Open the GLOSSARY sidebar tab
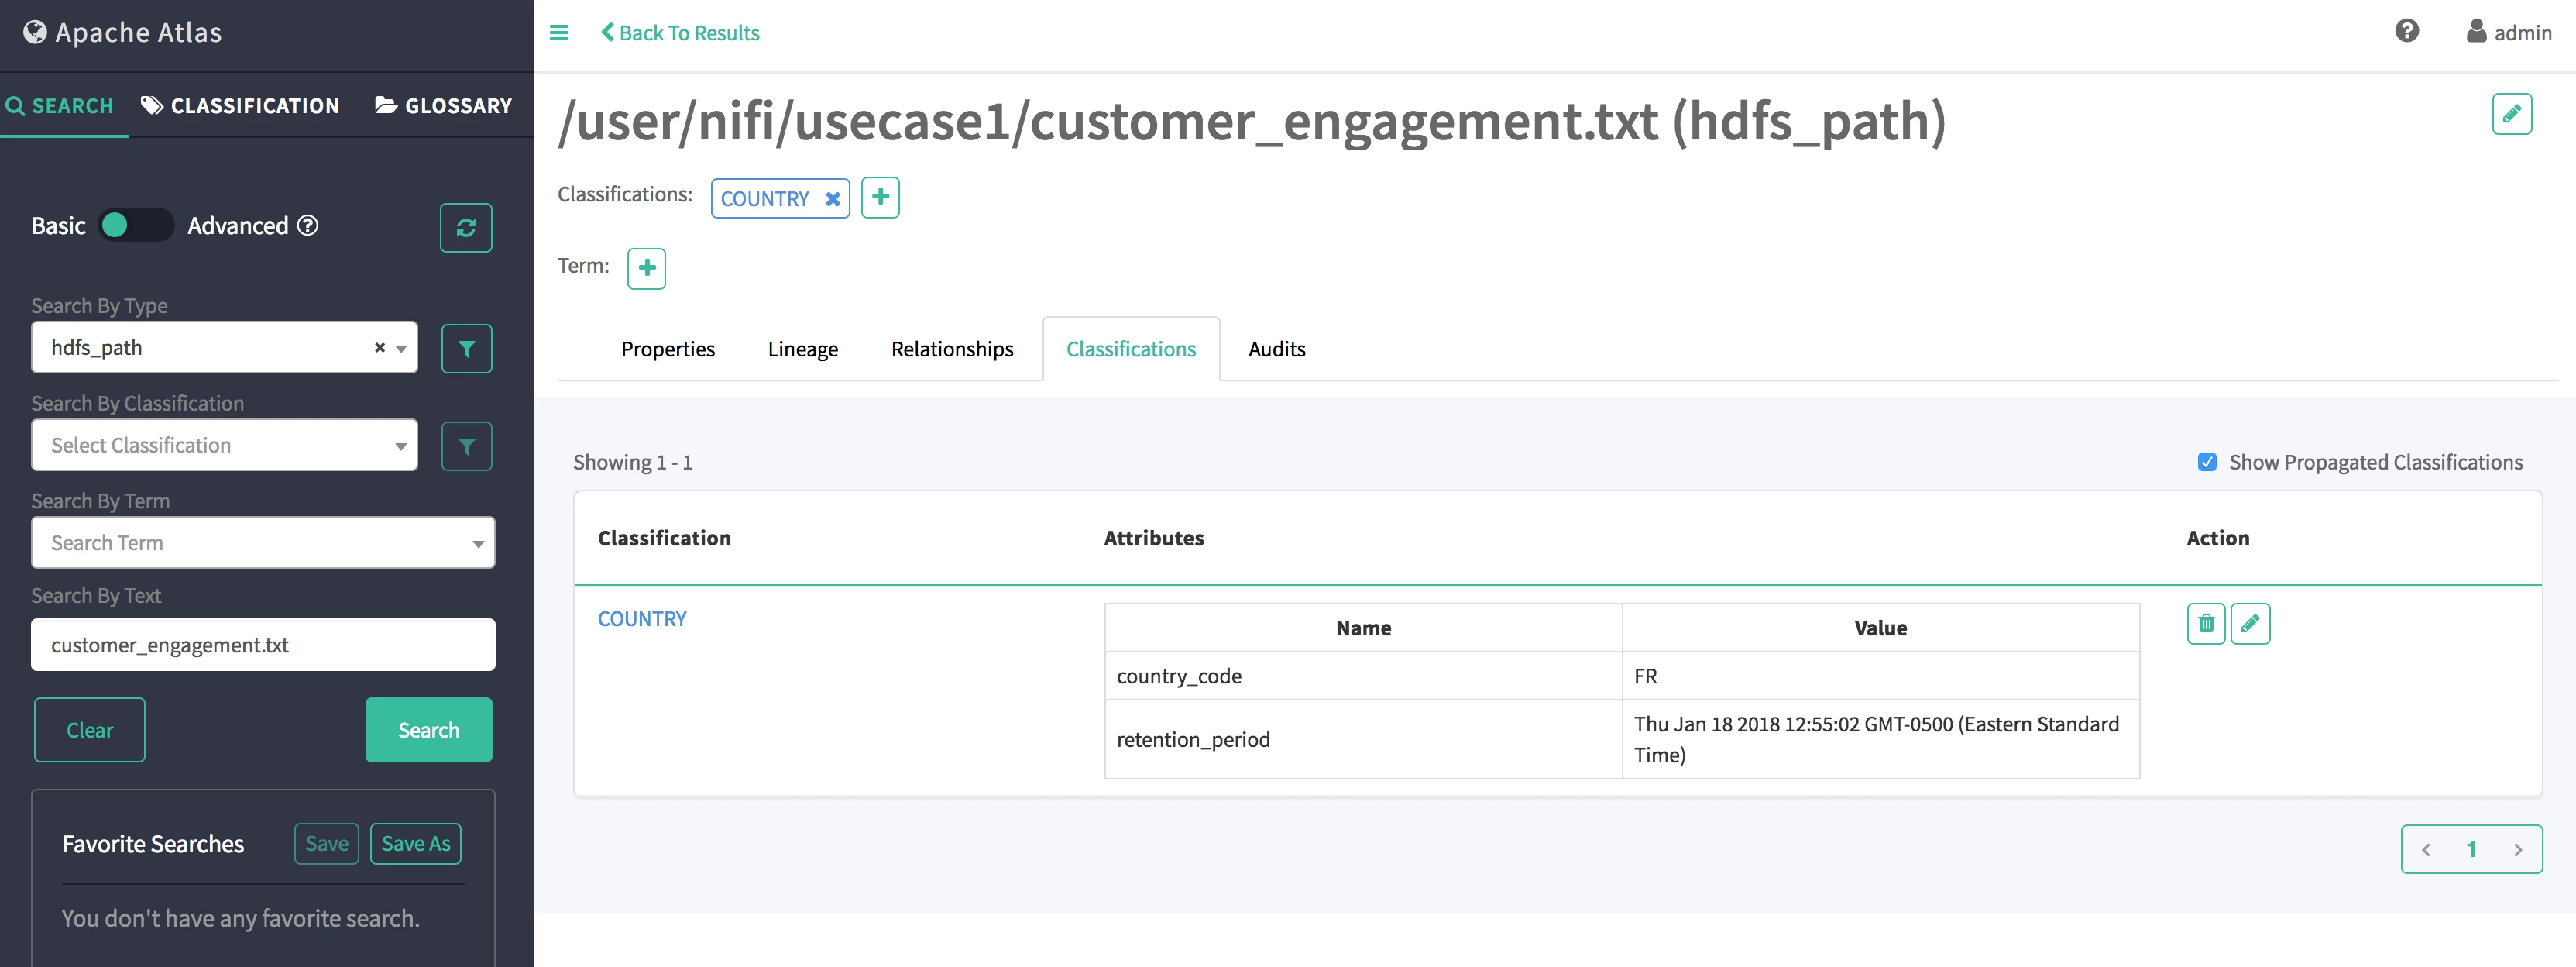This screenshot has height=967, width=2576. tap(444, 106)
